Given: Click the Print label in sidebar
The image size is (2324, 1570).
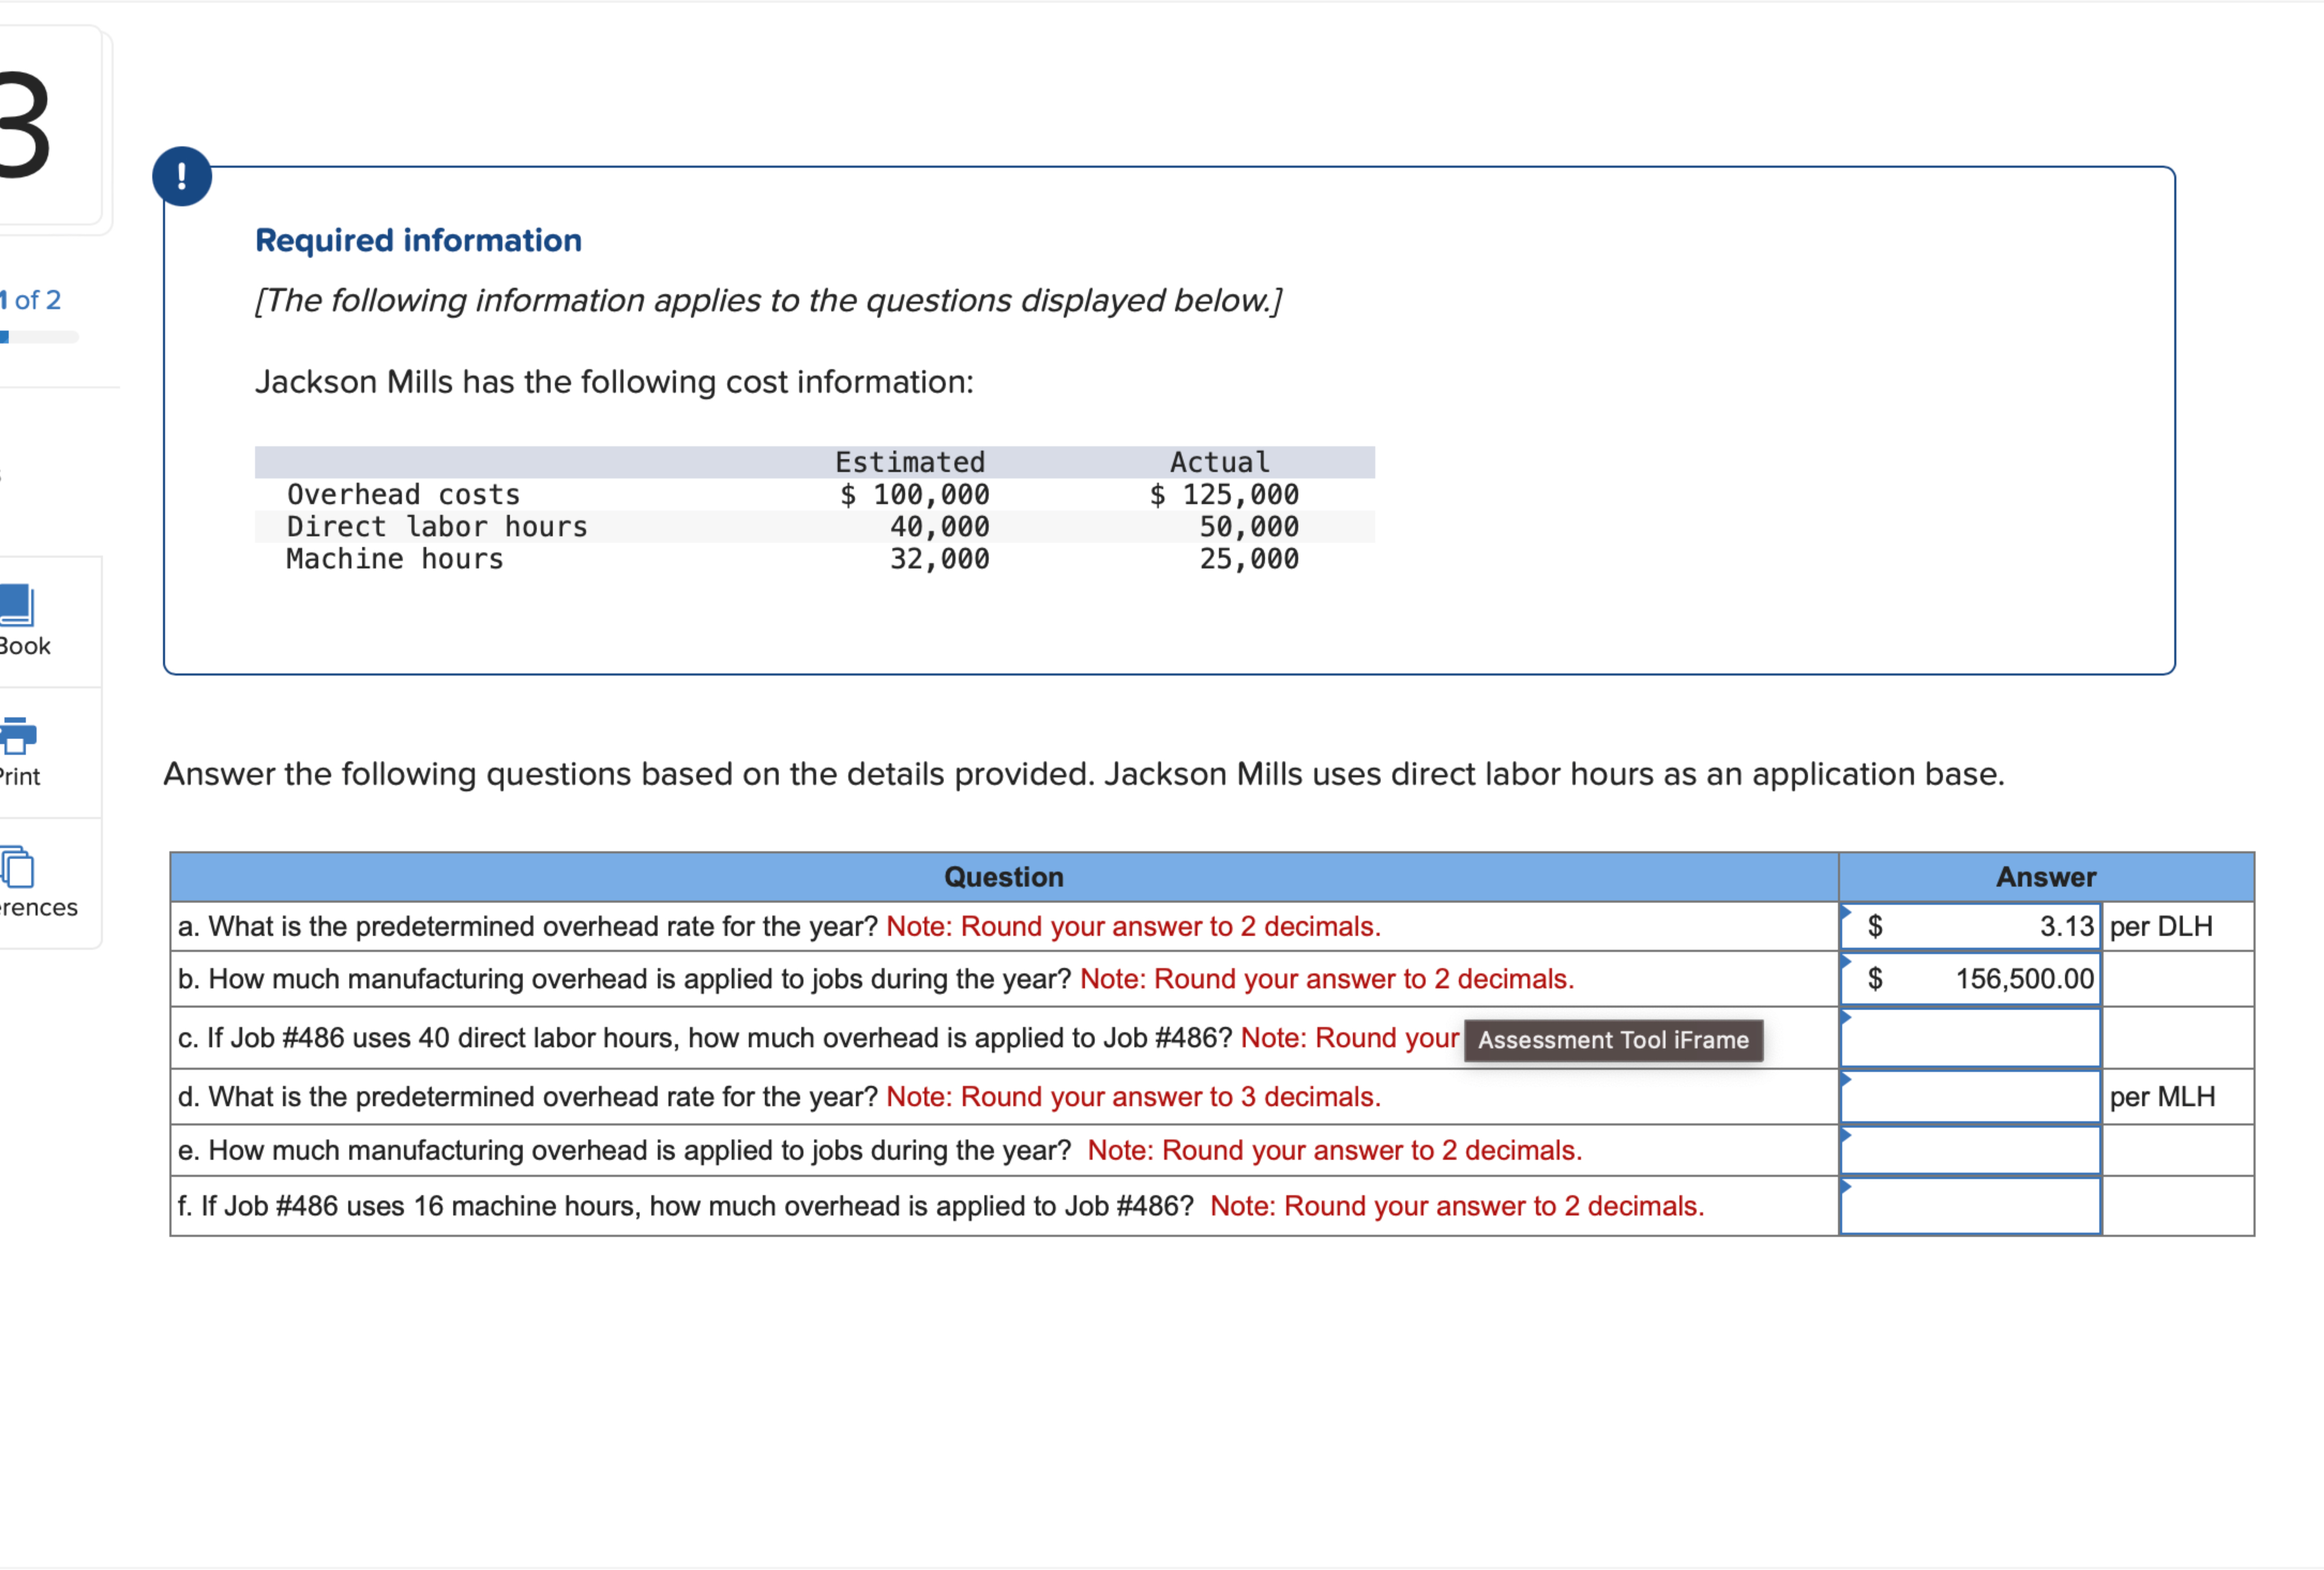Looking at the screenshot, I should coord(20,777).
